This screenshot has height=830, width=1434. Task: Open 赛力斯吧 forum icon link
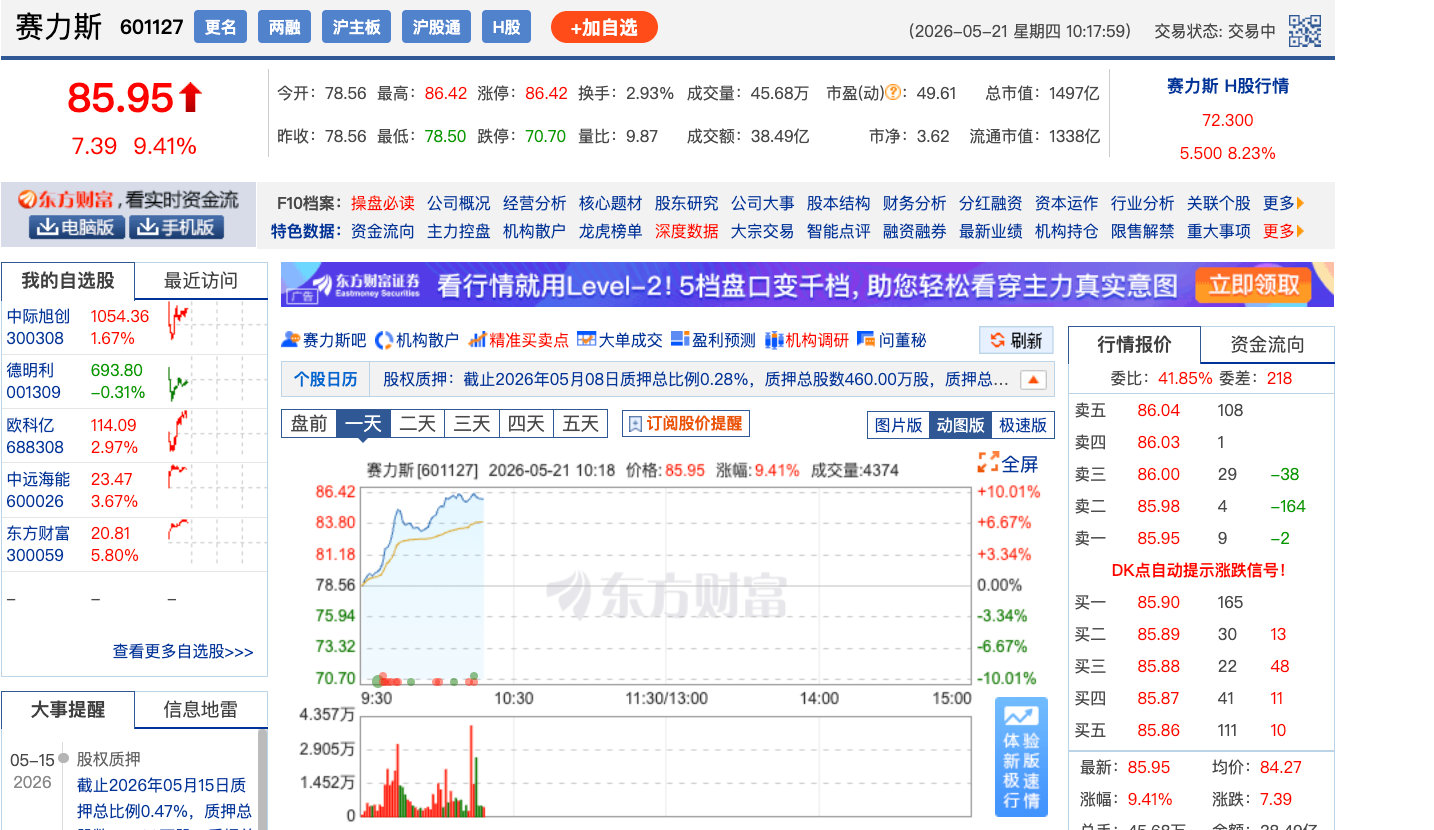324,340
